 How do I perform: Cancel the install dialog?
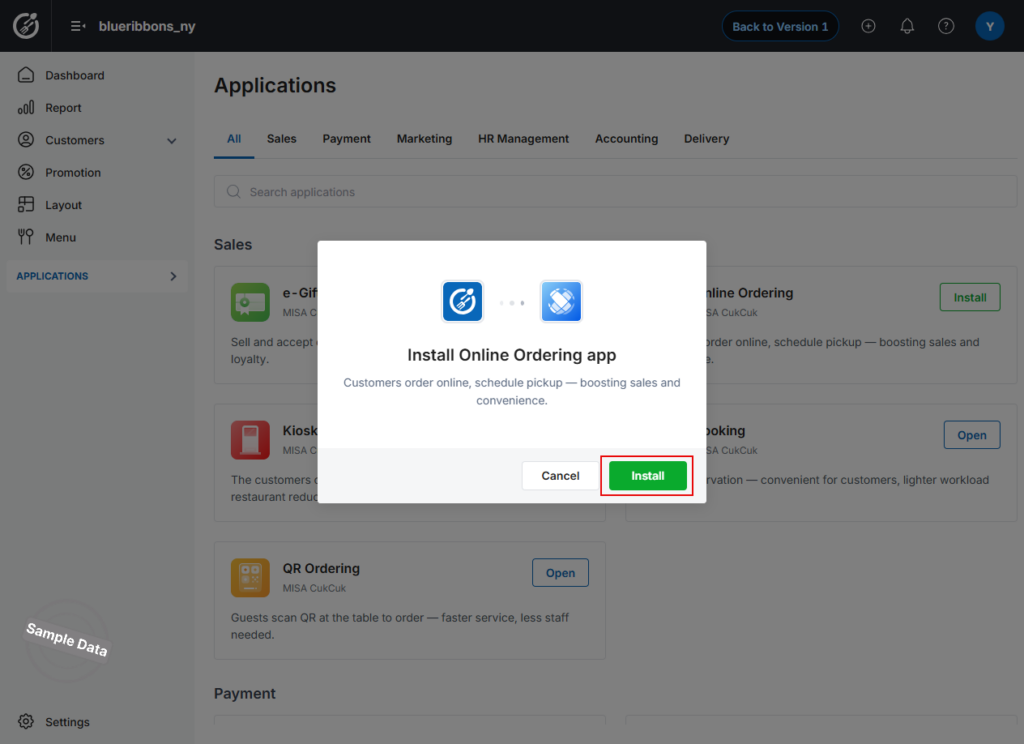pyautogui.click(x=560, y=476)
